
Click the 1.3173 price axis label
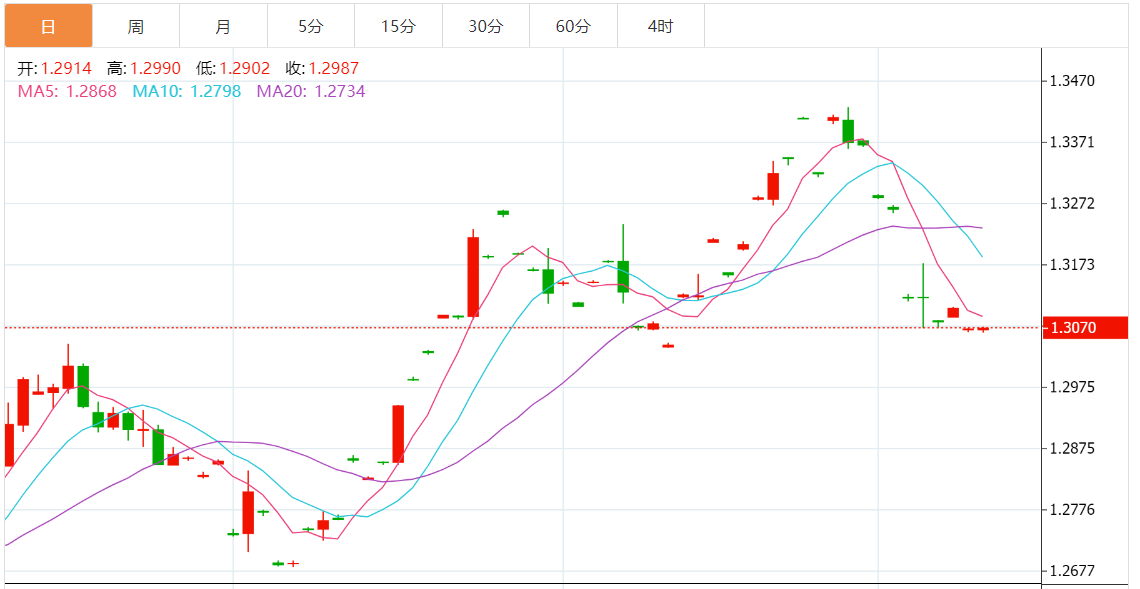(x=1073, y=265)
